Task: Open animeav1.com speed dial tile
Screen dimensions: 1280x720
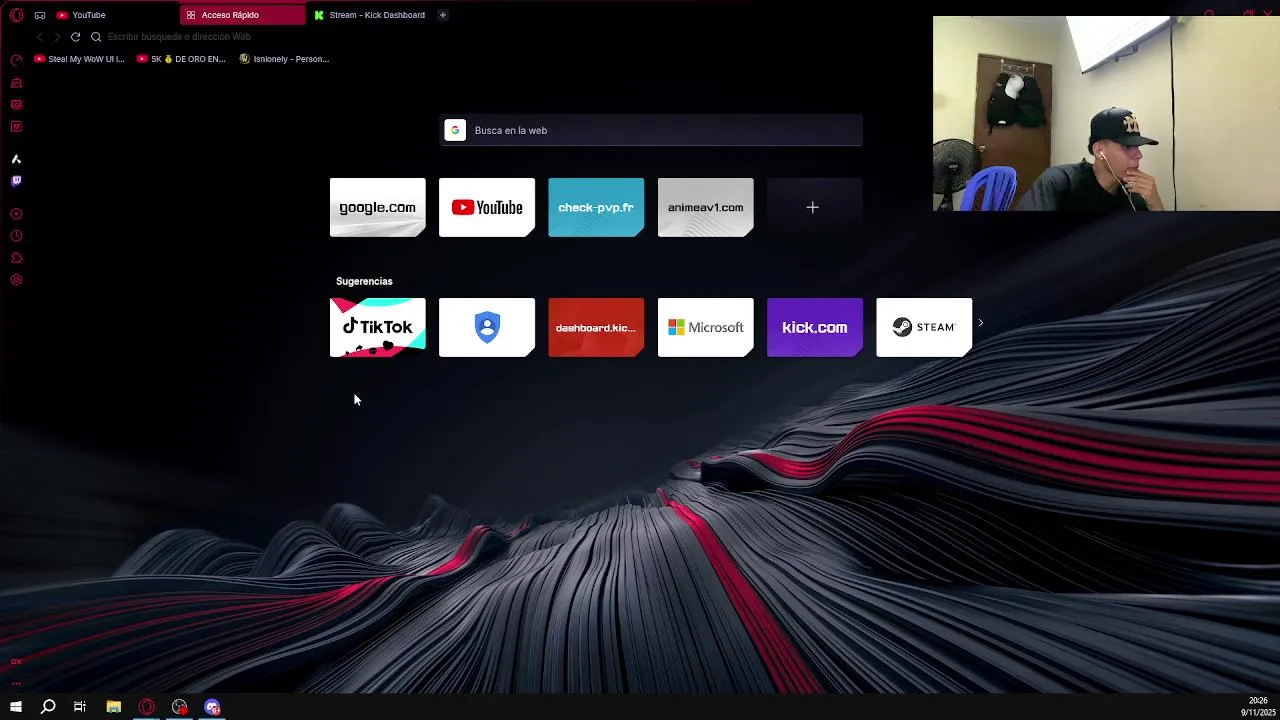Action: (x=705, y=207)
